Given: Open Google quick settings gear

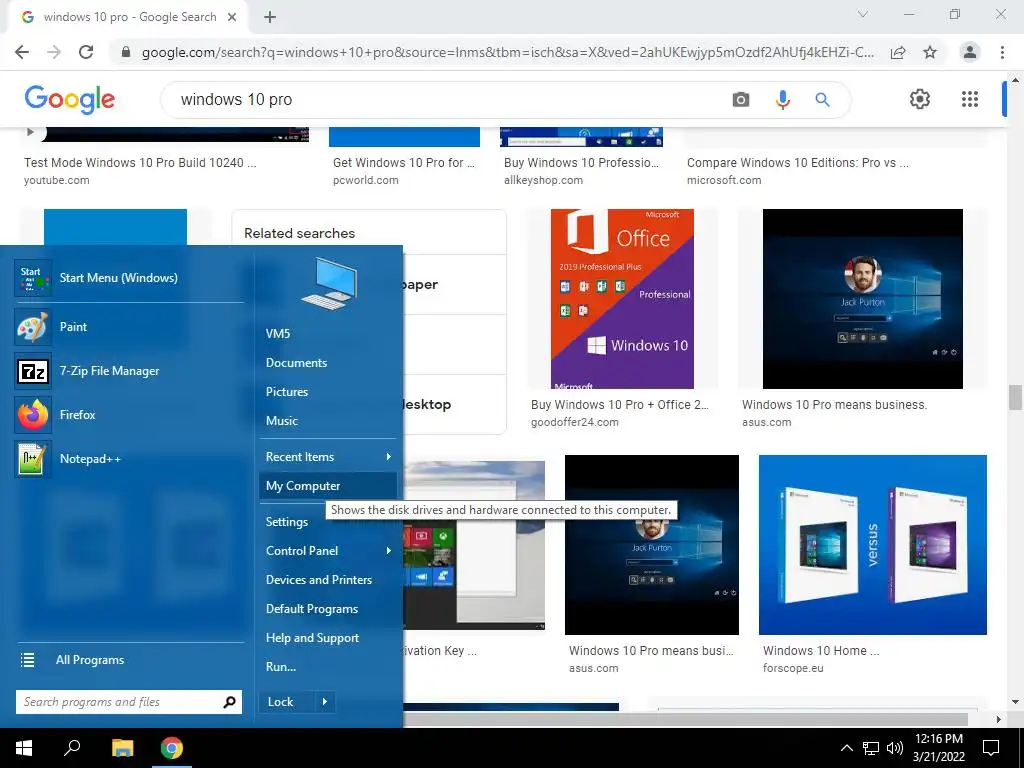Looking at the screenshot, I should pos(920,99).
